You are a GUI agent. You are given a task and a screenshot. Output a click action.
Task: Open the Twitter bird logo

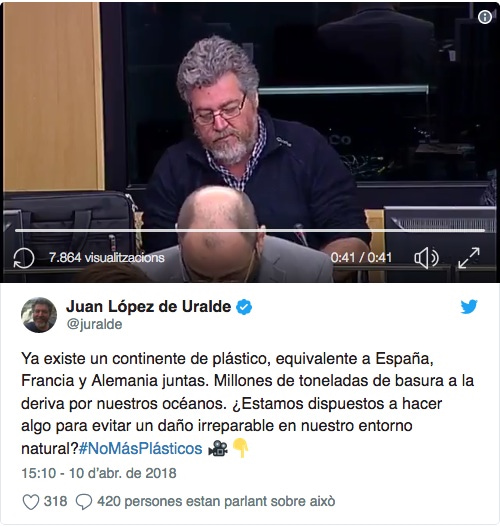[469, 306]
